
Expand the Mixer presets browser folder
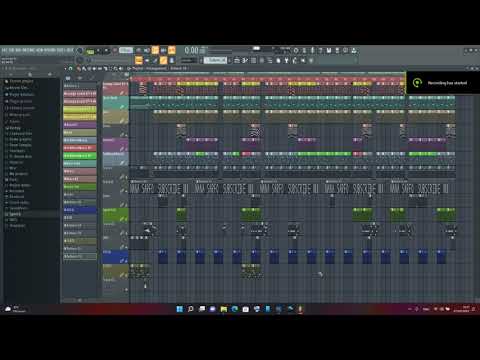pyautogui.click(x=17, y=114)
